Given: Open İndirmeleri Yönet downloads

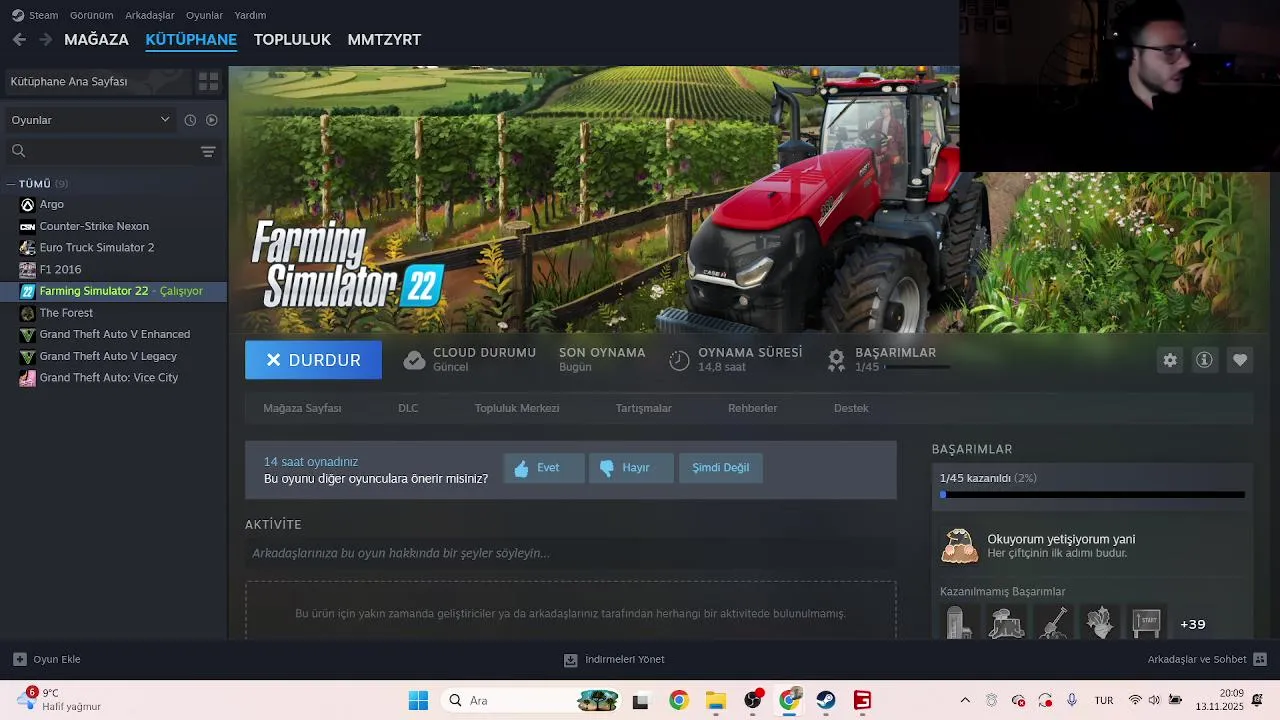Looking at the screenshot, I should click(x=614, y=659).
